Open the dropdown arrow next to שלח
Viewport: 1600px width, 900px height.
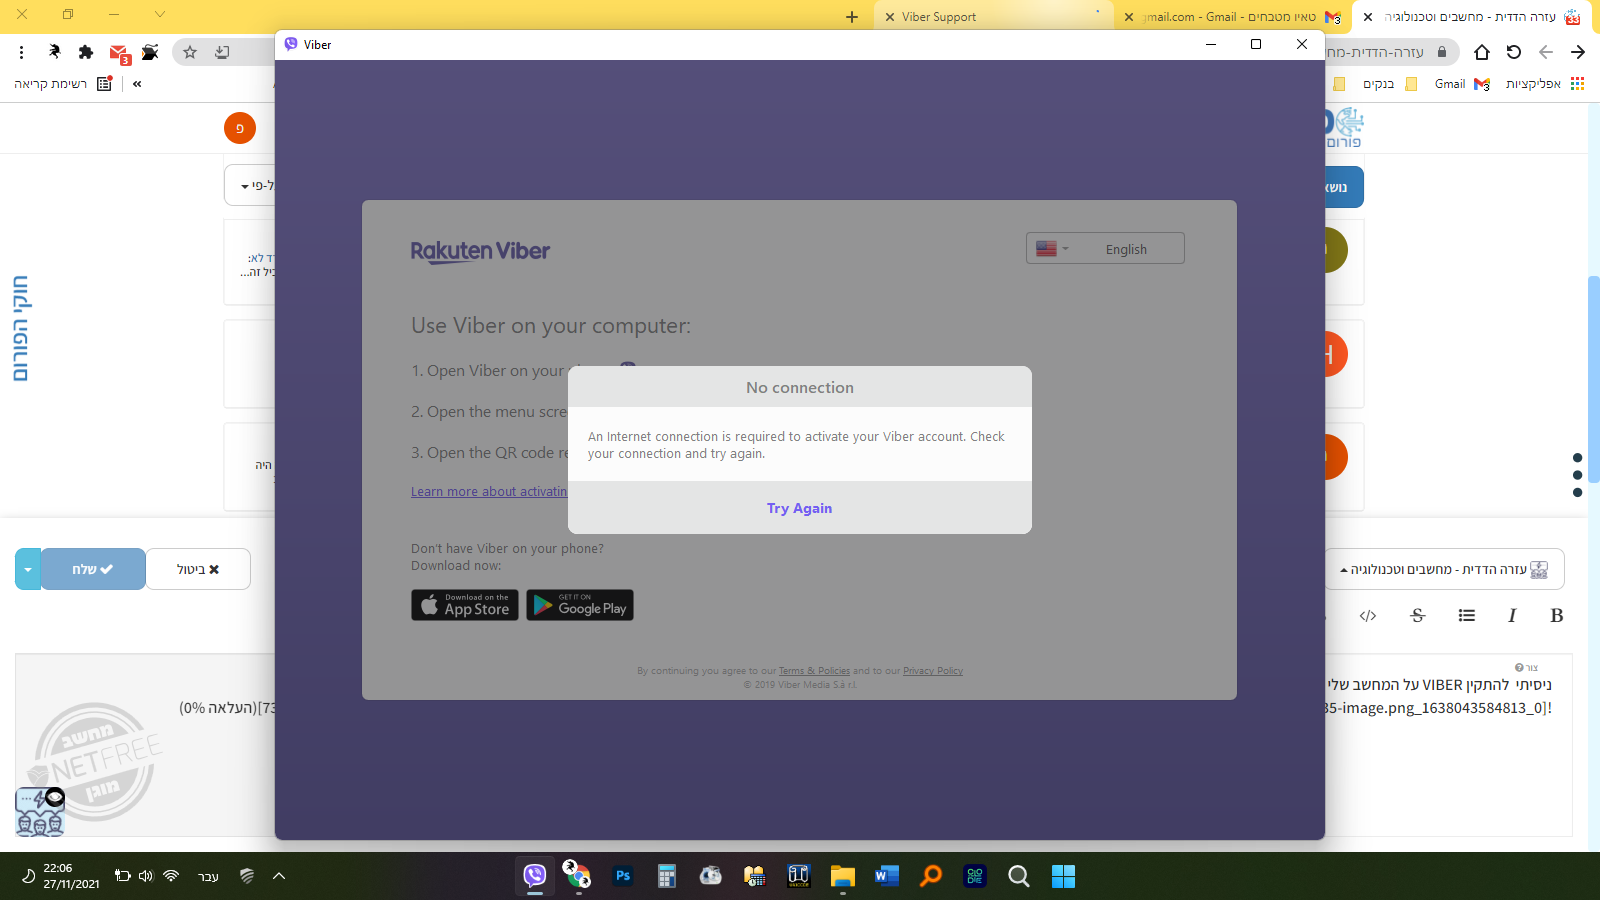click(x=28, y=569)
